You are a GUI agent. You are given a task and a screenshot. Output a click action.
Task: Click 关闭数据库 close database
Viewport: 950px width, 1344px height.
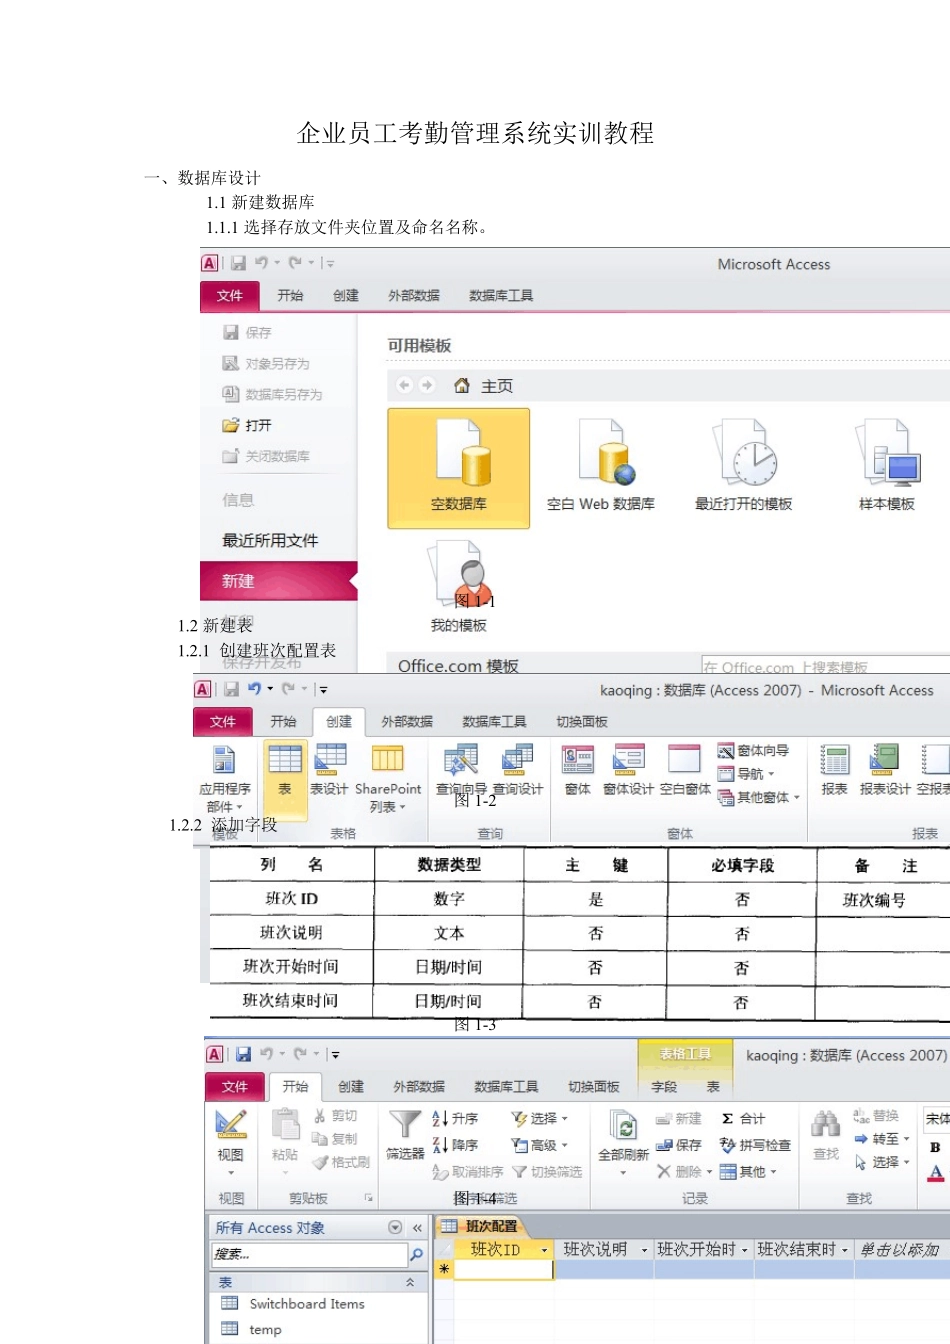[x=266, y=456]
